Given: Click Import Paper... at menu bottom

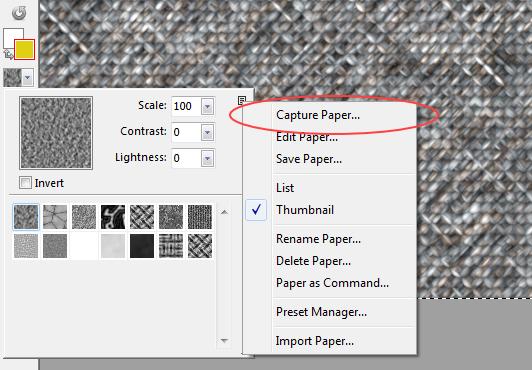Looking at the screenshot, I should click(x=315, y=341).
